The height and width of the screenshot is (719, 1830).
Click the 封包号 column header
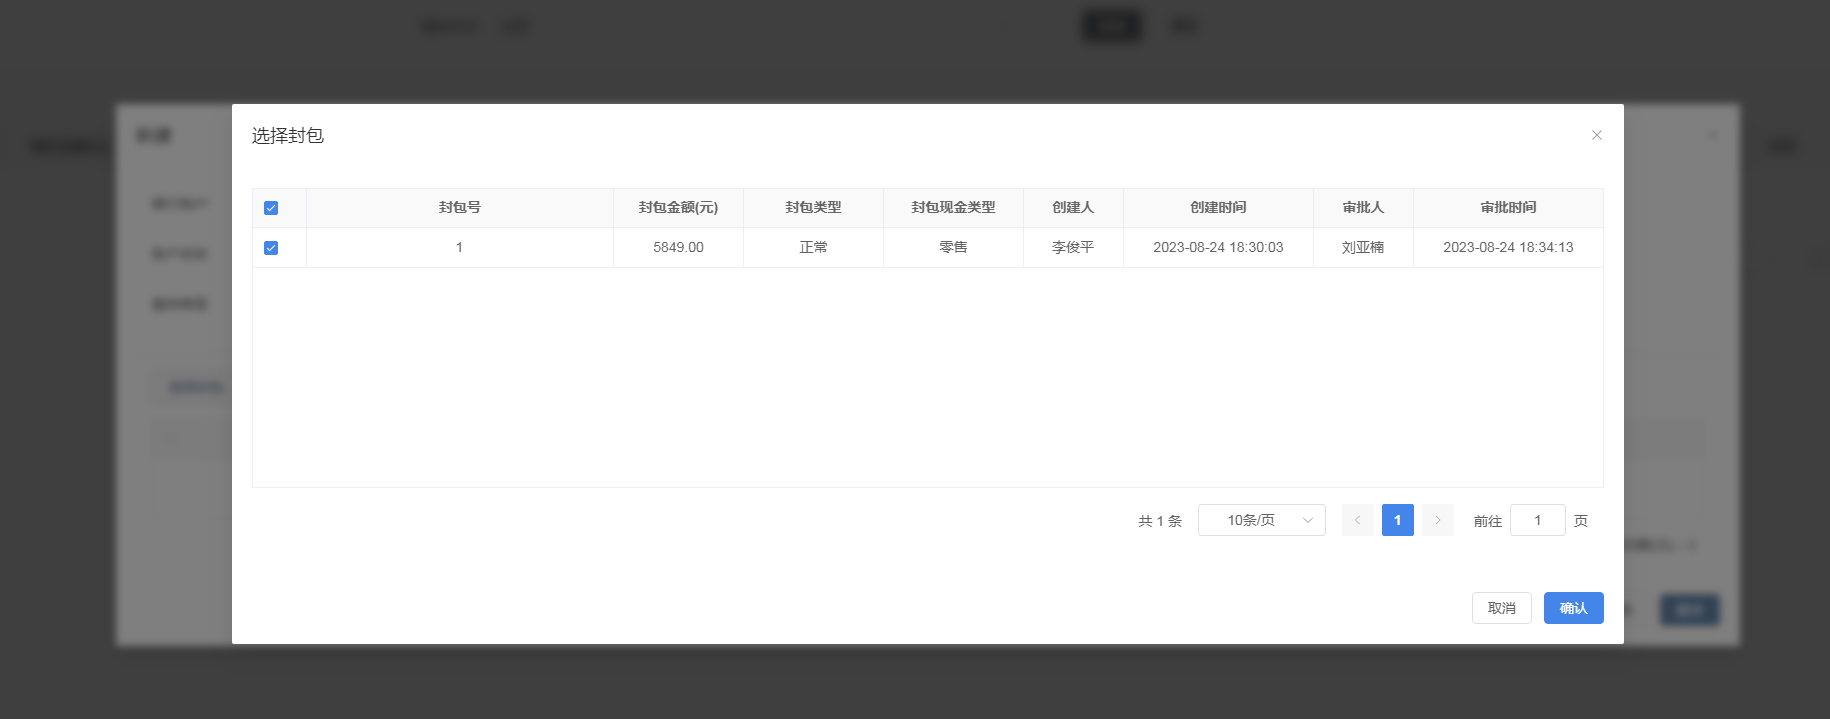[460, 207]
